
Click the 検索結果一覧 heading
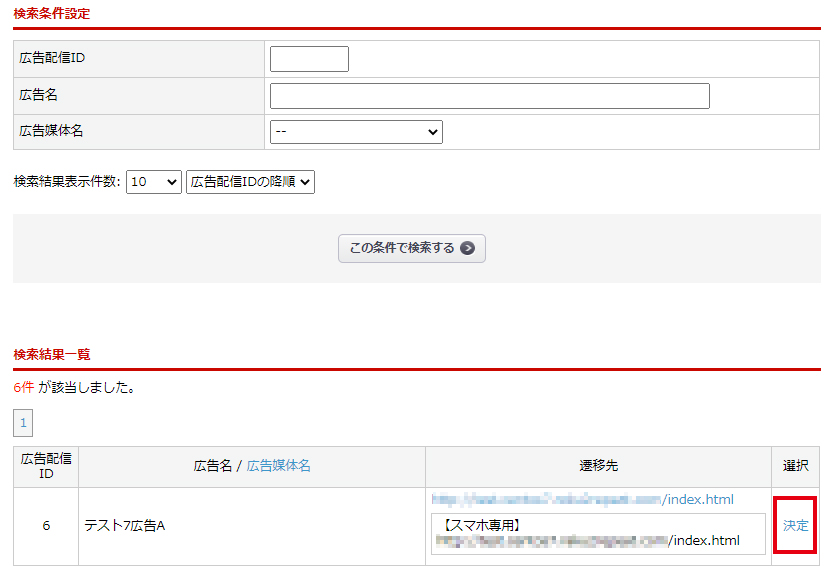tap(52, 355)
